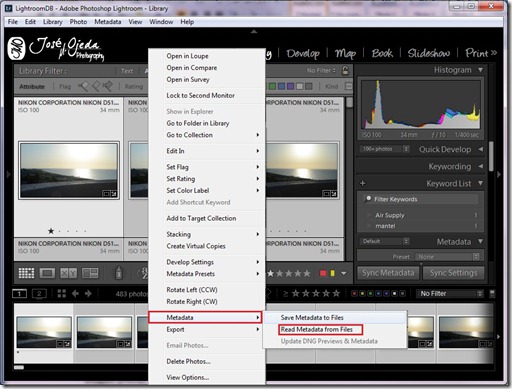Screen dimensions: 512x389
Task: Open the filmstrip grid shortcut icon
Action: [x=62, y=293]
